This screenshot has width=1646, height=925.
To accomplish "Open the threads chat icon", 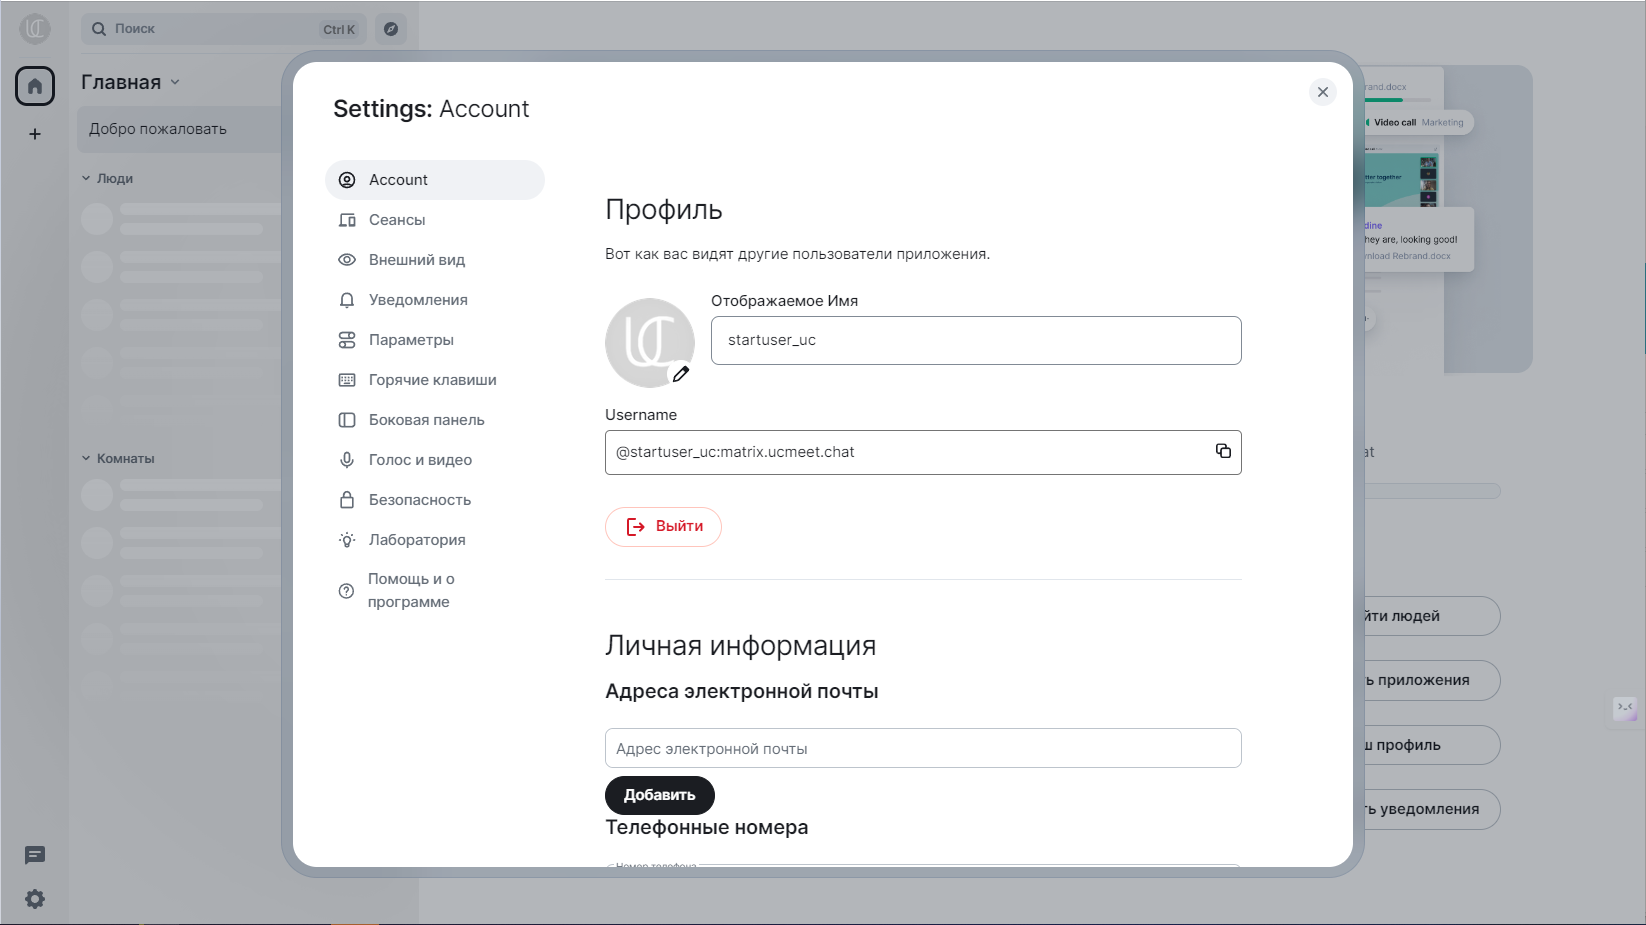I will click(35, 855).
